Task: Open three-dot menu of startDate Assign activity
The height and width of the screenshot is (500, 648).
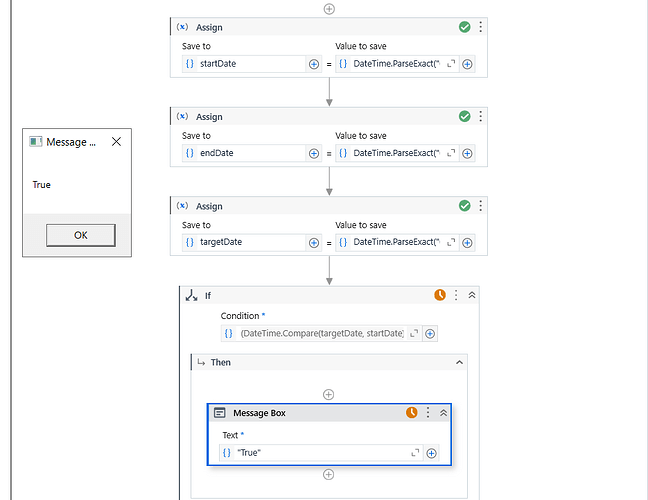Action: (480, 28)
